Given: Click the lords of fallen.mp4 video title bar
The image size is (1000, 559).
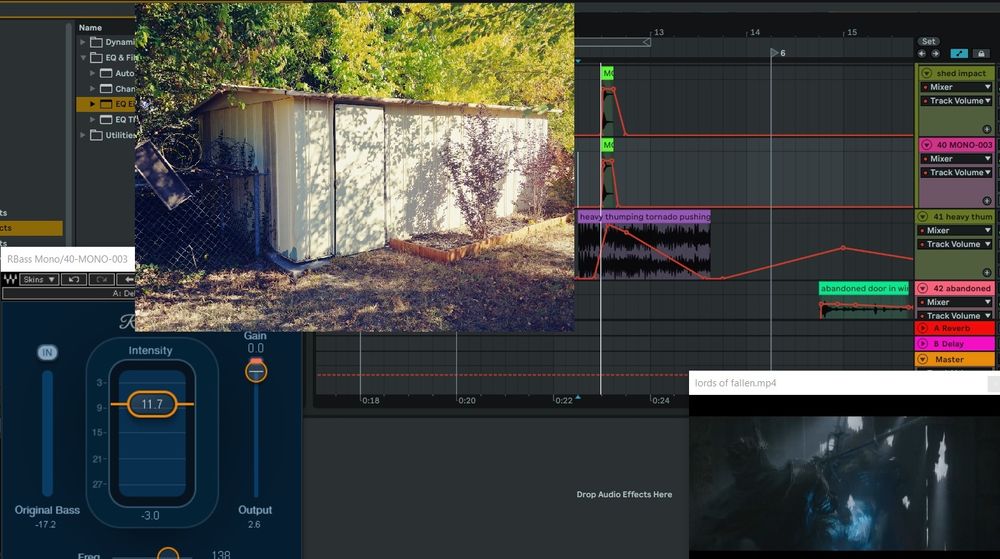Looking at the screenshot, I should click(844, 383).
